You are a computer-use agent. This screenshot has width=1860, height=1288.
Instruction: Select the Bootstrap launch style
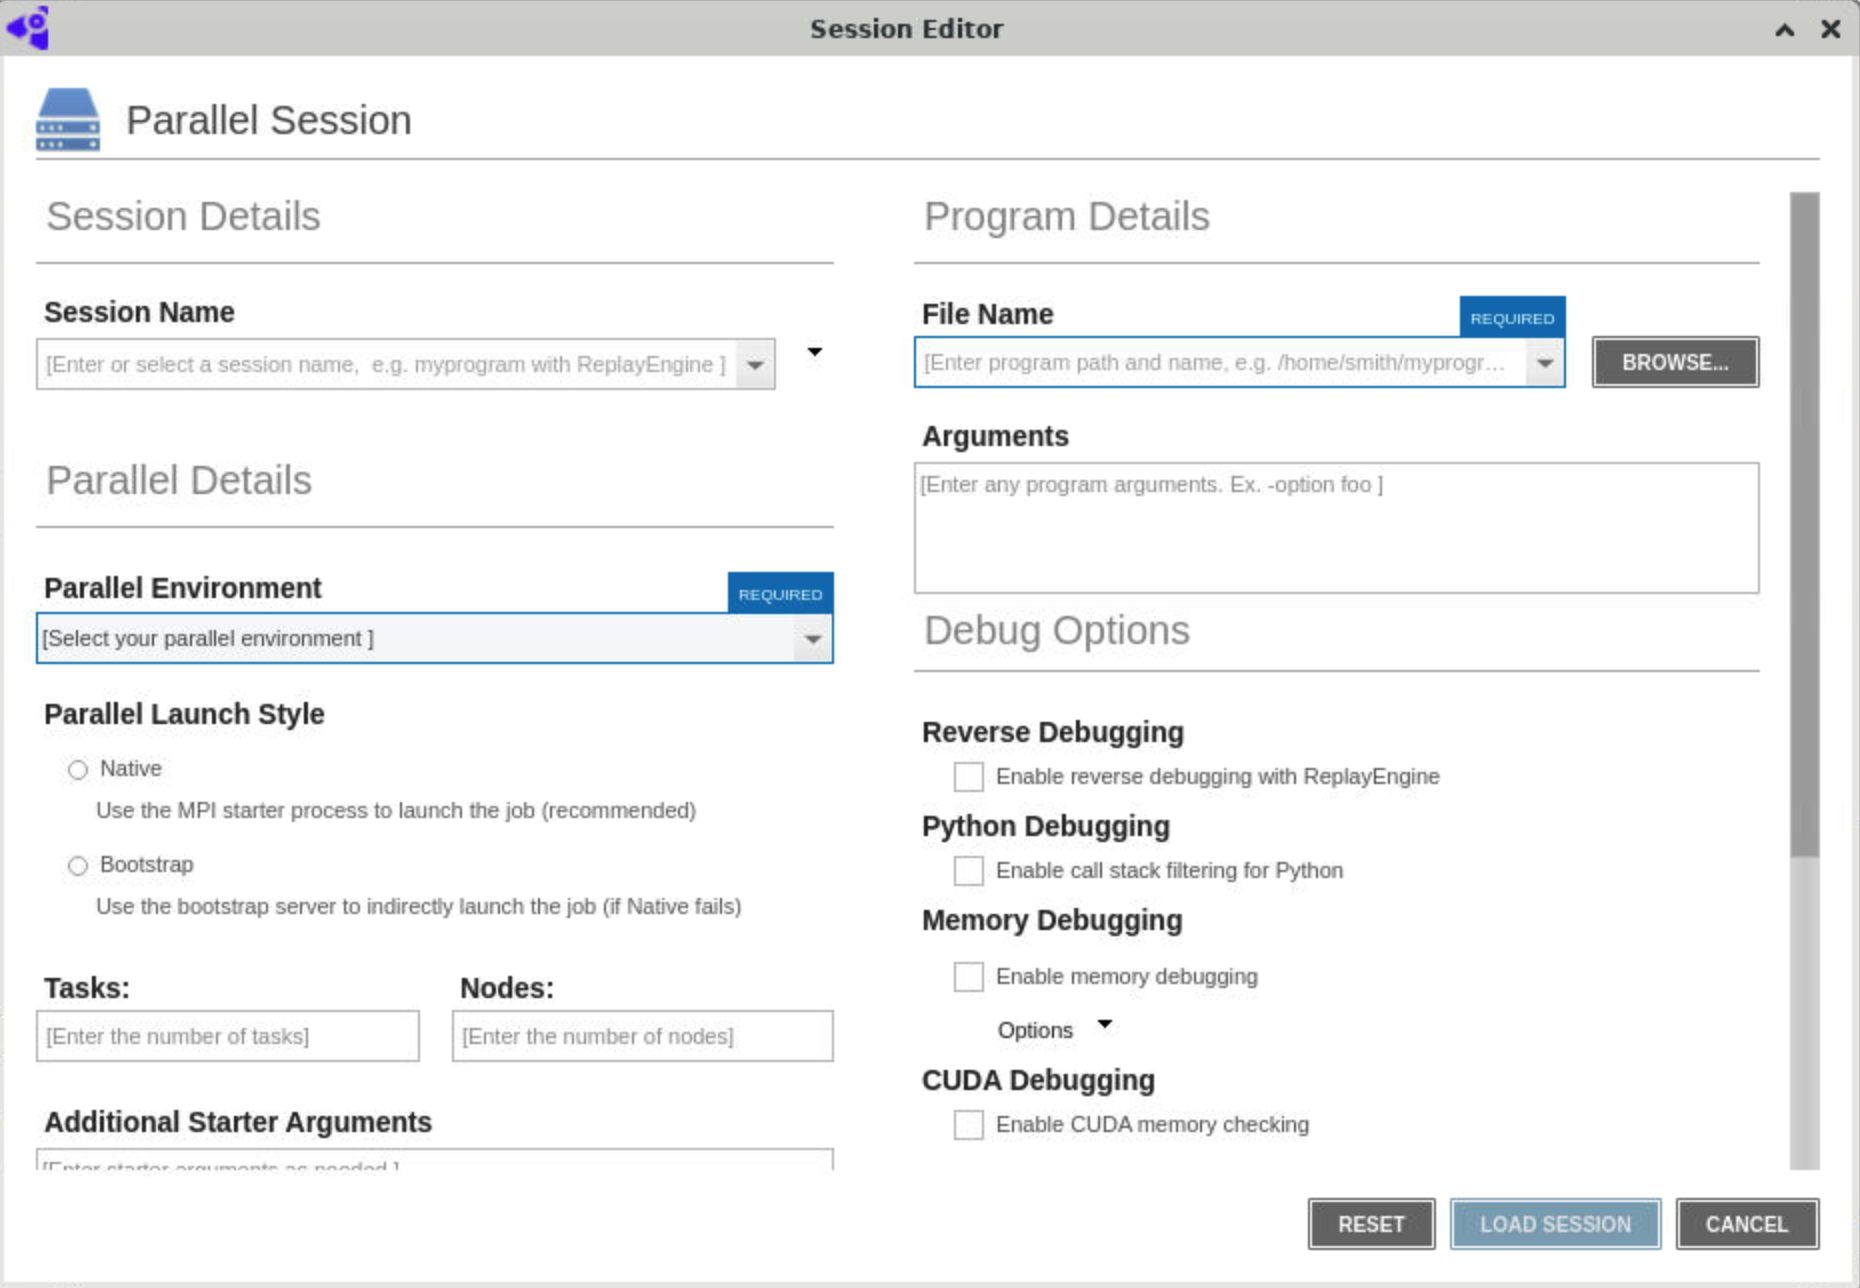tap(78, 865)
